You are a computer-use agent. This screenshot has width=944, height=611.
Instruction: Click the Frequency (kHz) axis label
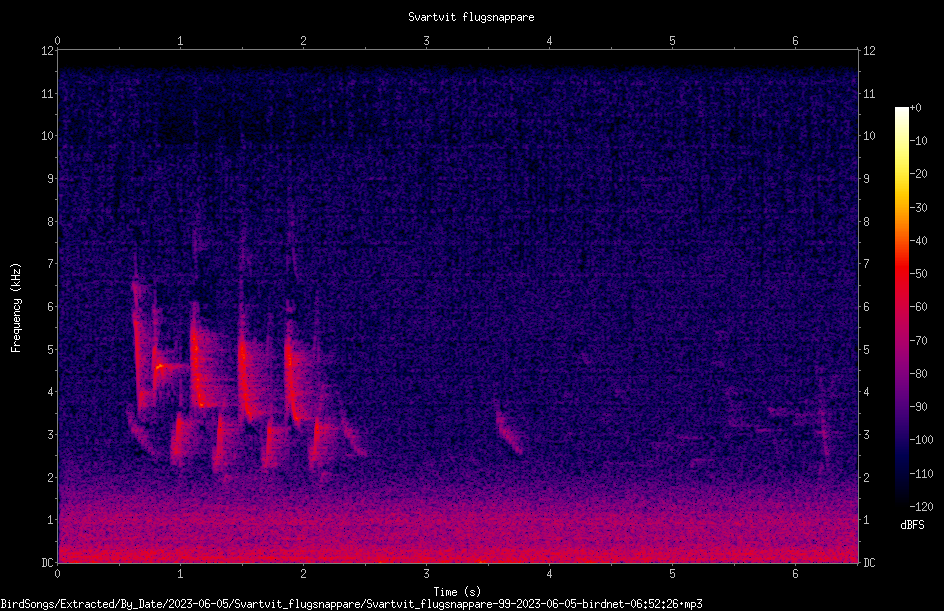coord(16,308)
